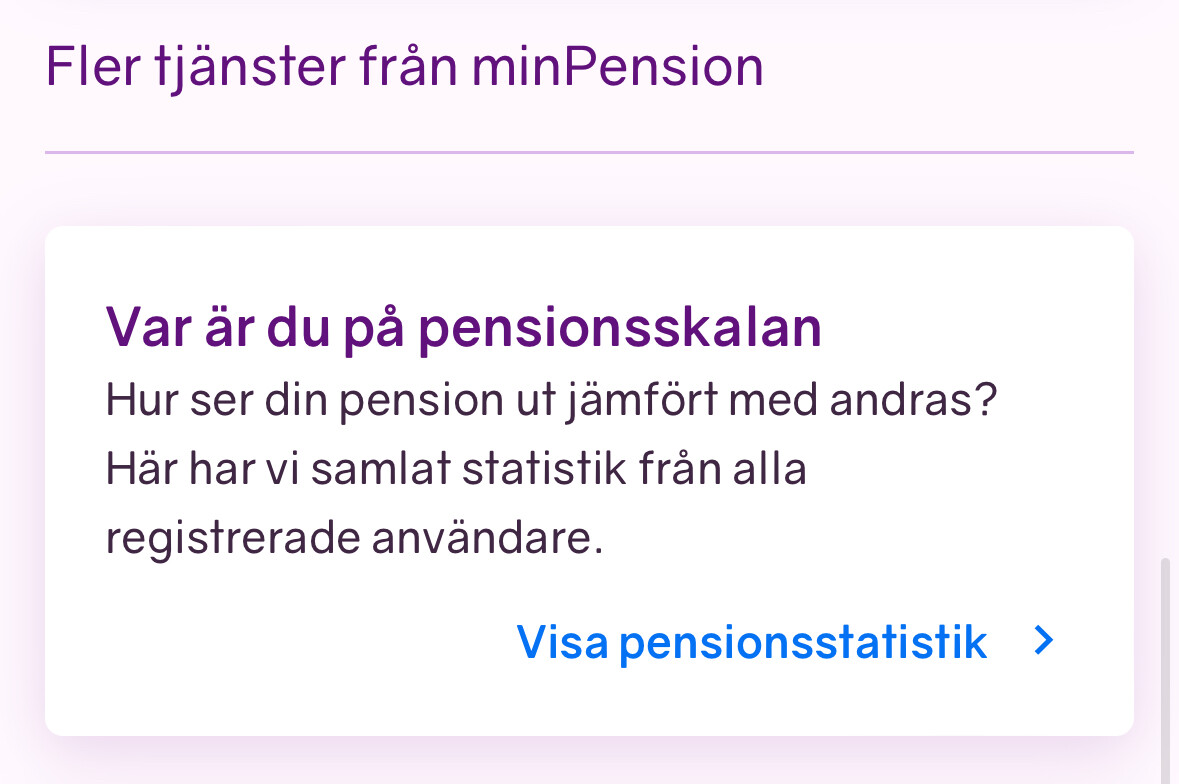
Task: Select the Fler tjänster från minPension heading
Action: [x=404, y=68]
